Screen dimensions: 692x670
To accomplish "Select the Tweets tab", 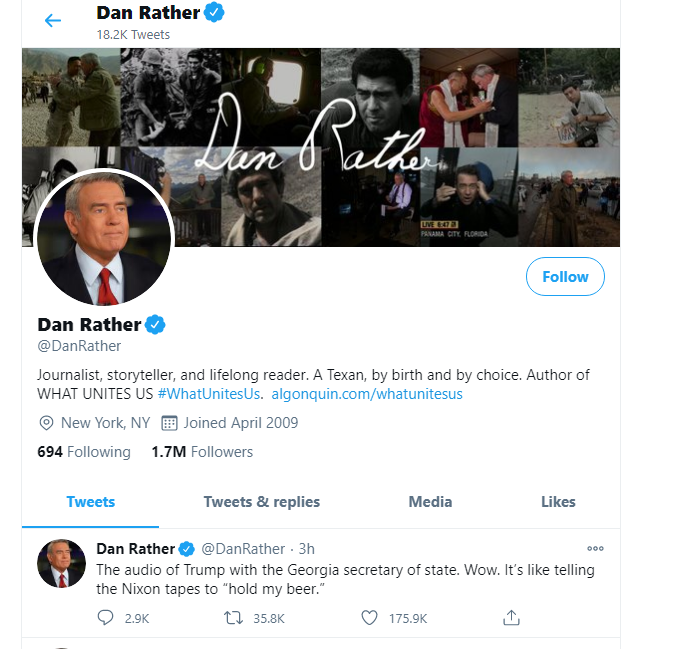I will [x=90, y=502].
